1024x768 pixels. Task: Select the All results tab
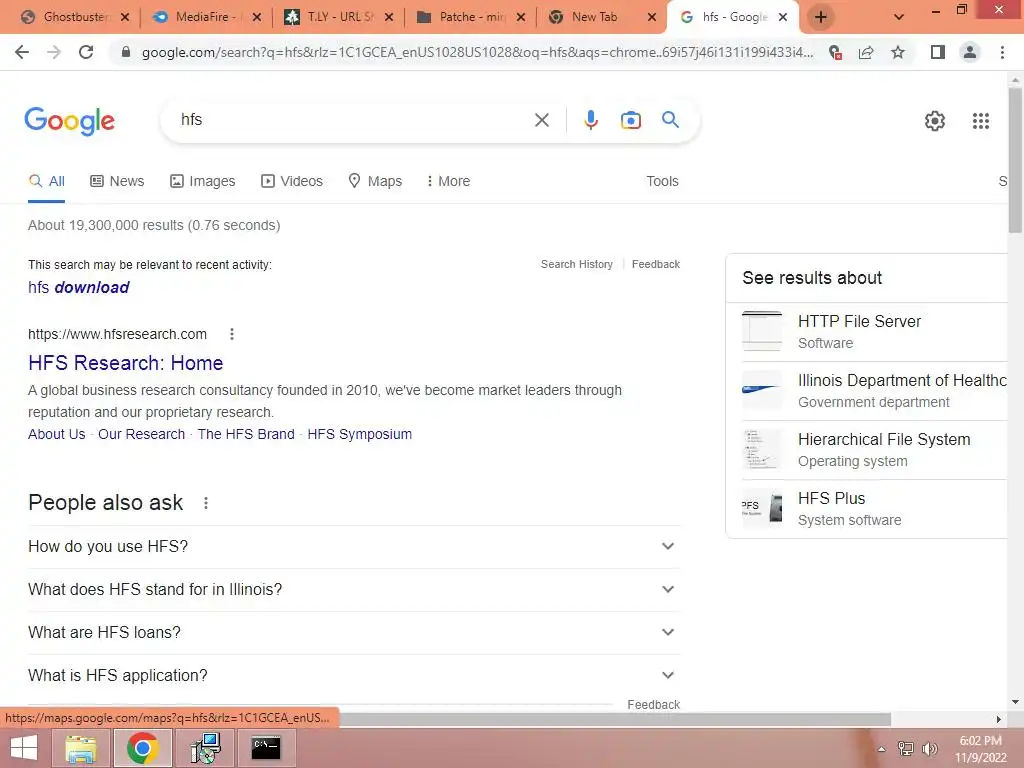click(x=46, y=181)
